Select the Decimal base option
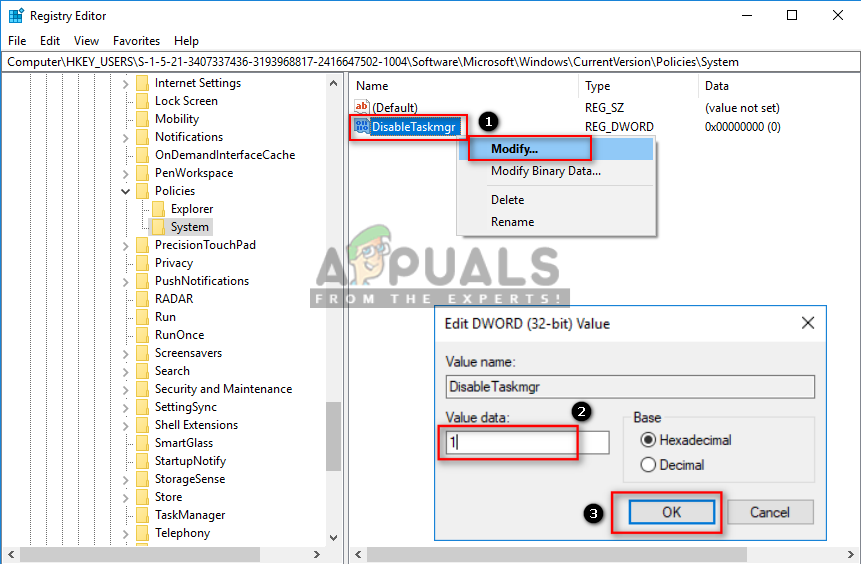This screenshot has height=564, width=861. coord(648,465)
